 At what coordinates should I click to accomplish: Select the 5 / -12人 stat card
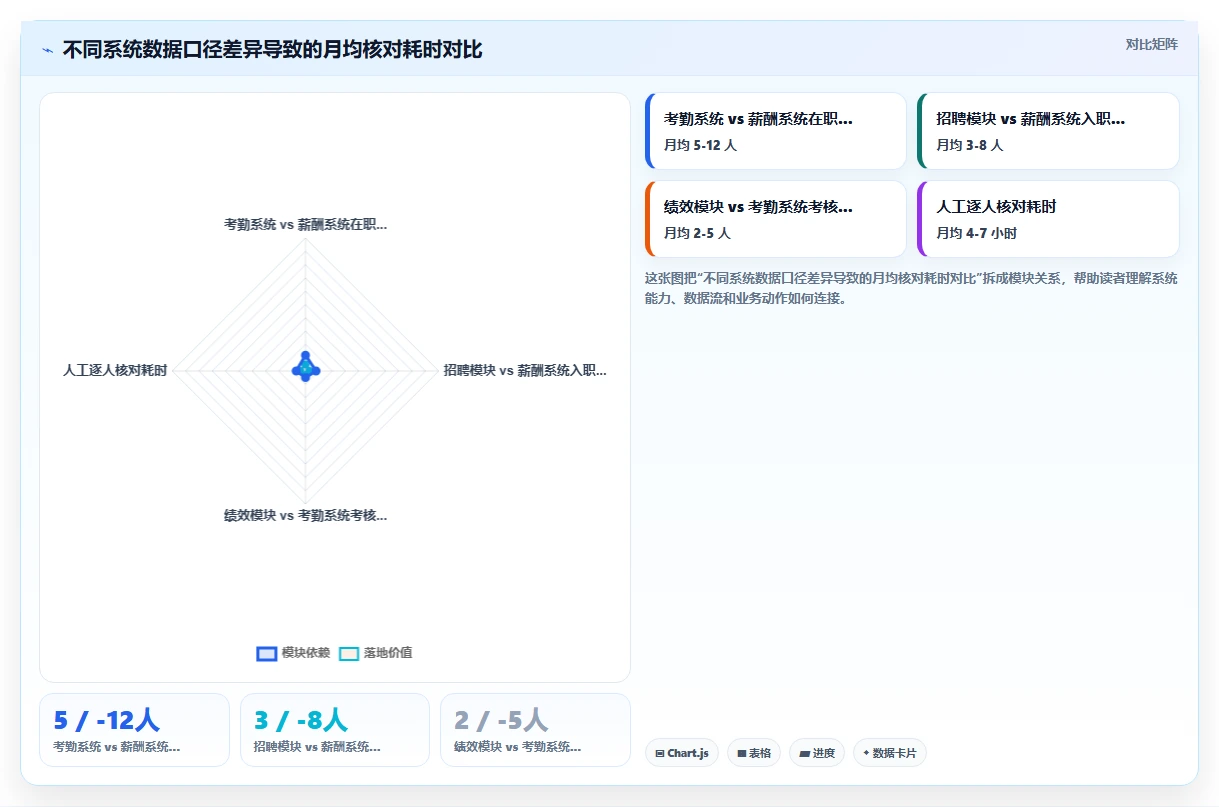(134, 730)
